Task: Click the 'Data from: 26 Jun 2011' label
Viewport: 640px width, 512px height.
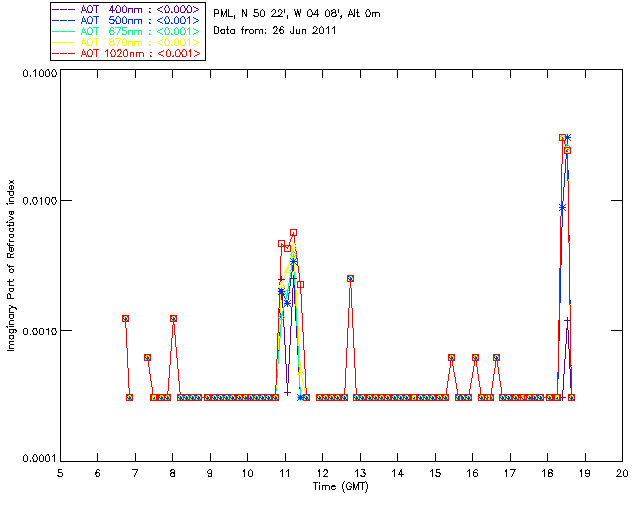Action: point(275,31)
